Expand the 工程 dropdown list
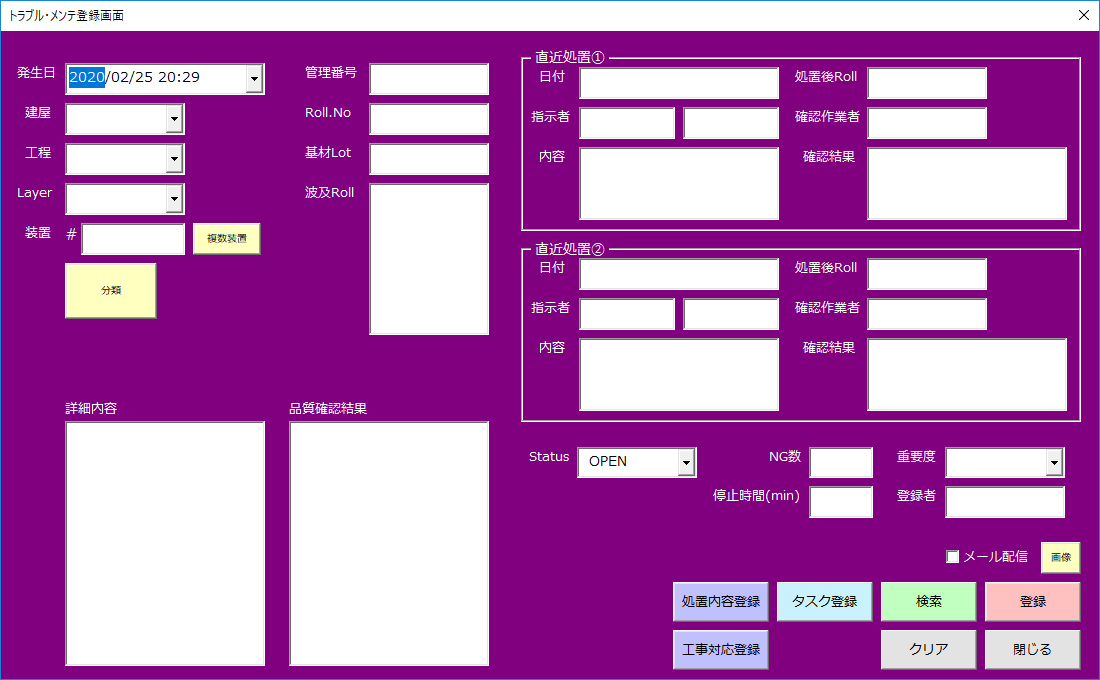Viewport: 1100px width, 680px height. click(x=174, y=159)
